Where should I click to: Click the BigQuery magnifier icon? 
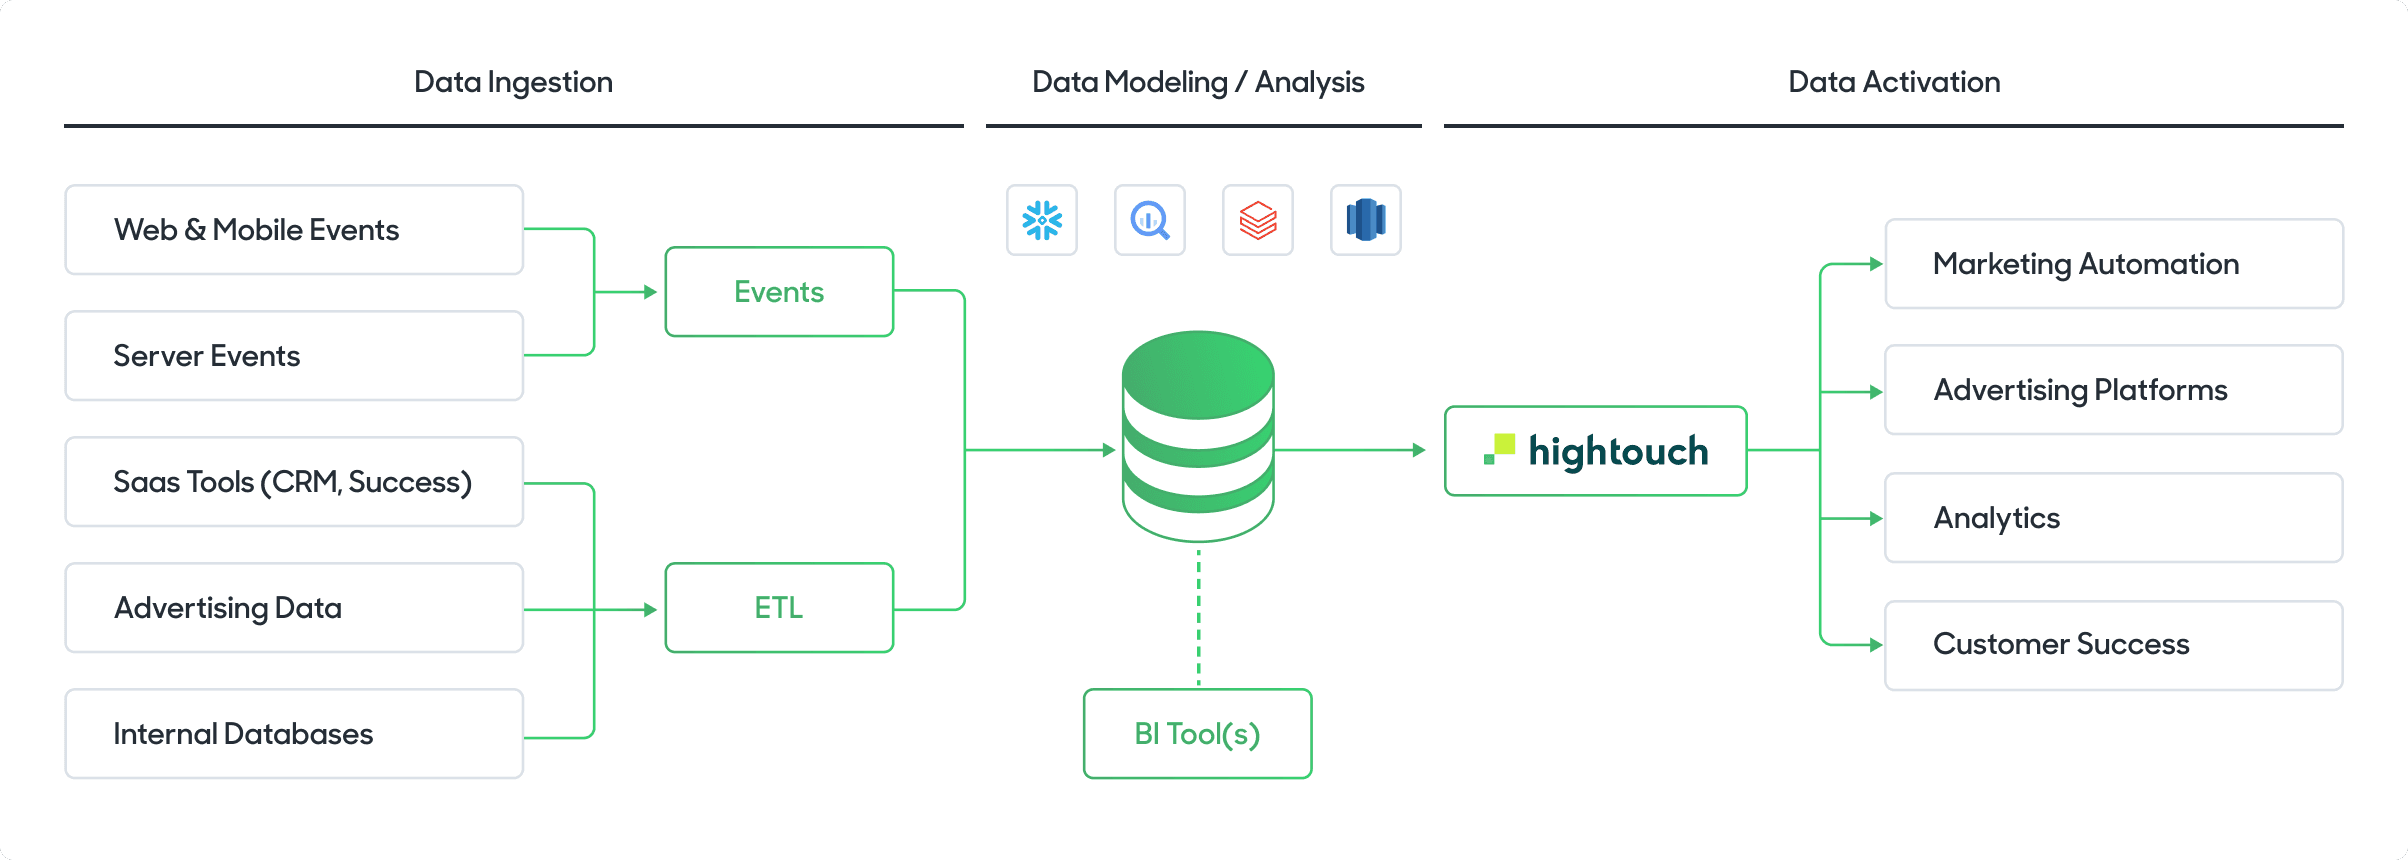point(1150,220)
